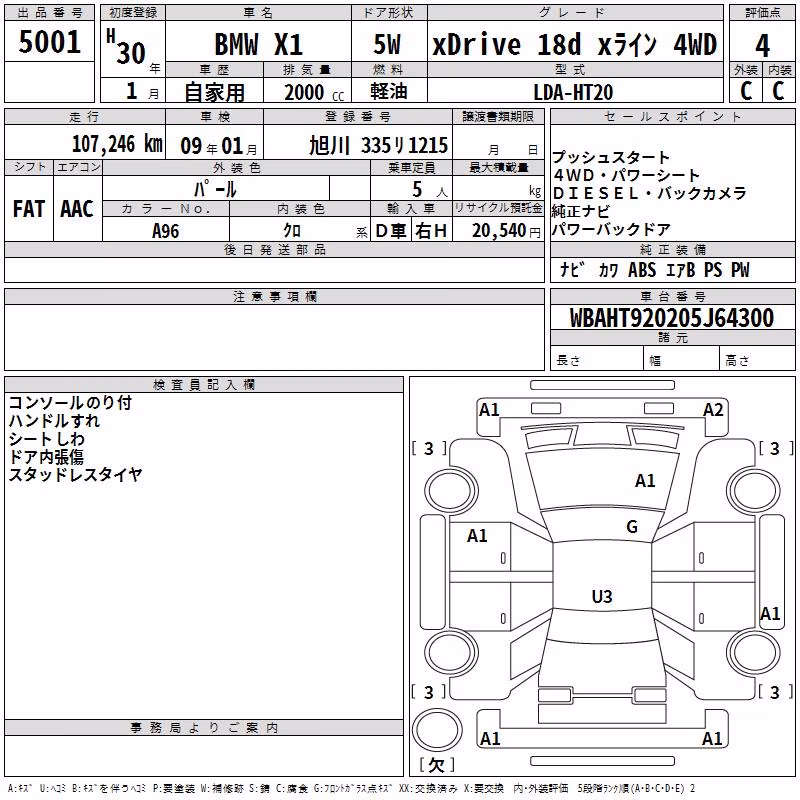
Task: Click ABS in genuine equipment row
Action: [642, 270]
